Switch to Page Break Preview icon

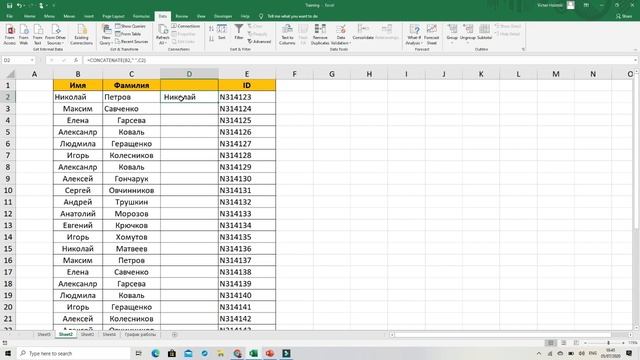[576, 343]
